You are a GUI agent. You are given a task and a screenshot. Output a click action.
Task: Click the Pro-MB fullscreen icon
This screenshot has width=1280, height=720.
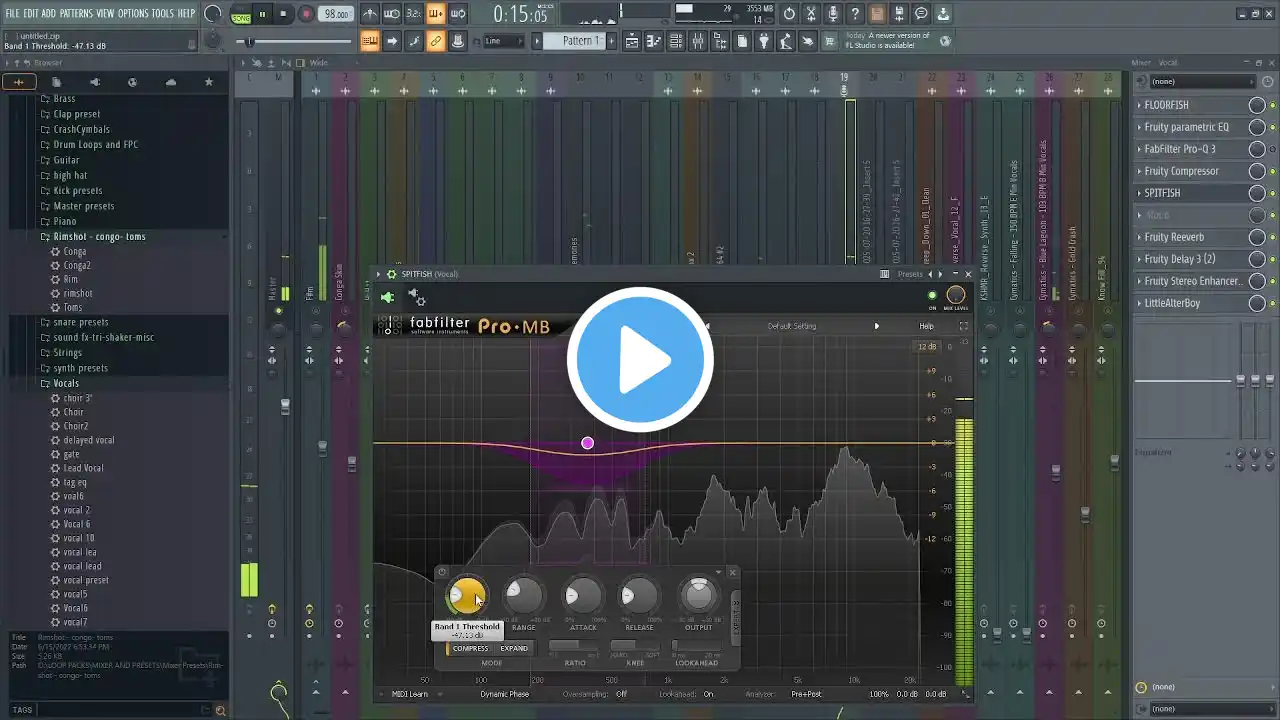pyautogui.click(x=964, y=326)
